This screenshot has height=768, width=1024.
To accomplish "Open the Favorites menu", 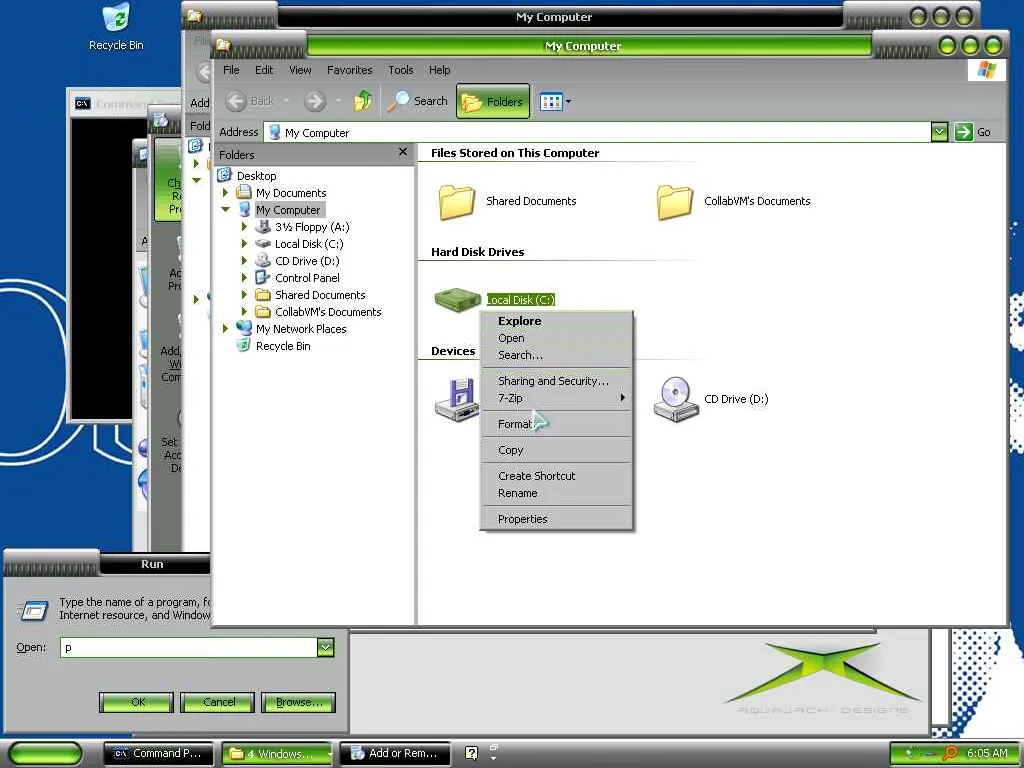I will [x=349, y=70].
